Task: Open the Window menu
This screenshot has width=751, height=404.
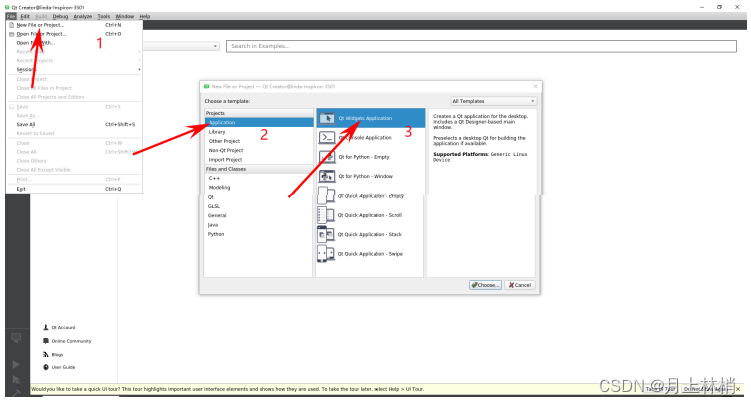Action: pos(125,16)
